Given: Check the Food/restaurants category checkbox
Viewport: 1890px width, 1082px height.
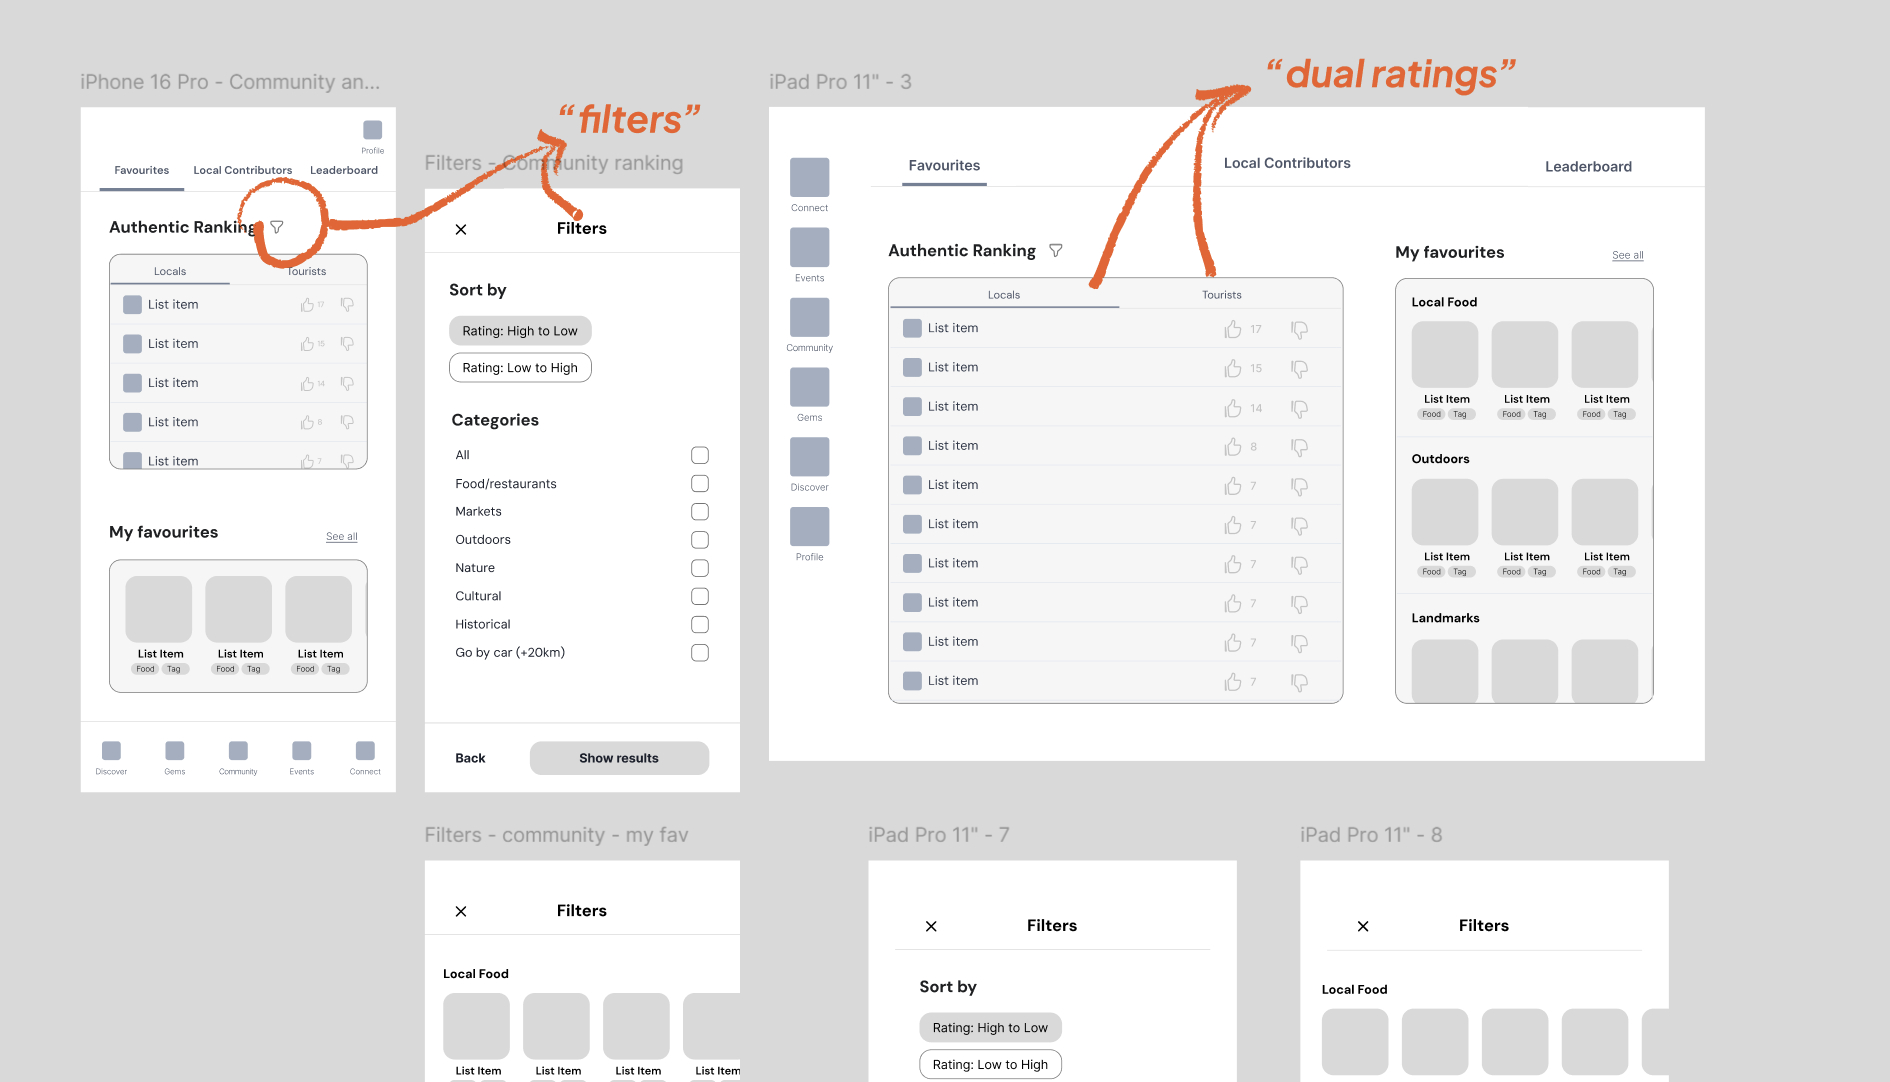Looking at the screenshot, I should [700, 483].
